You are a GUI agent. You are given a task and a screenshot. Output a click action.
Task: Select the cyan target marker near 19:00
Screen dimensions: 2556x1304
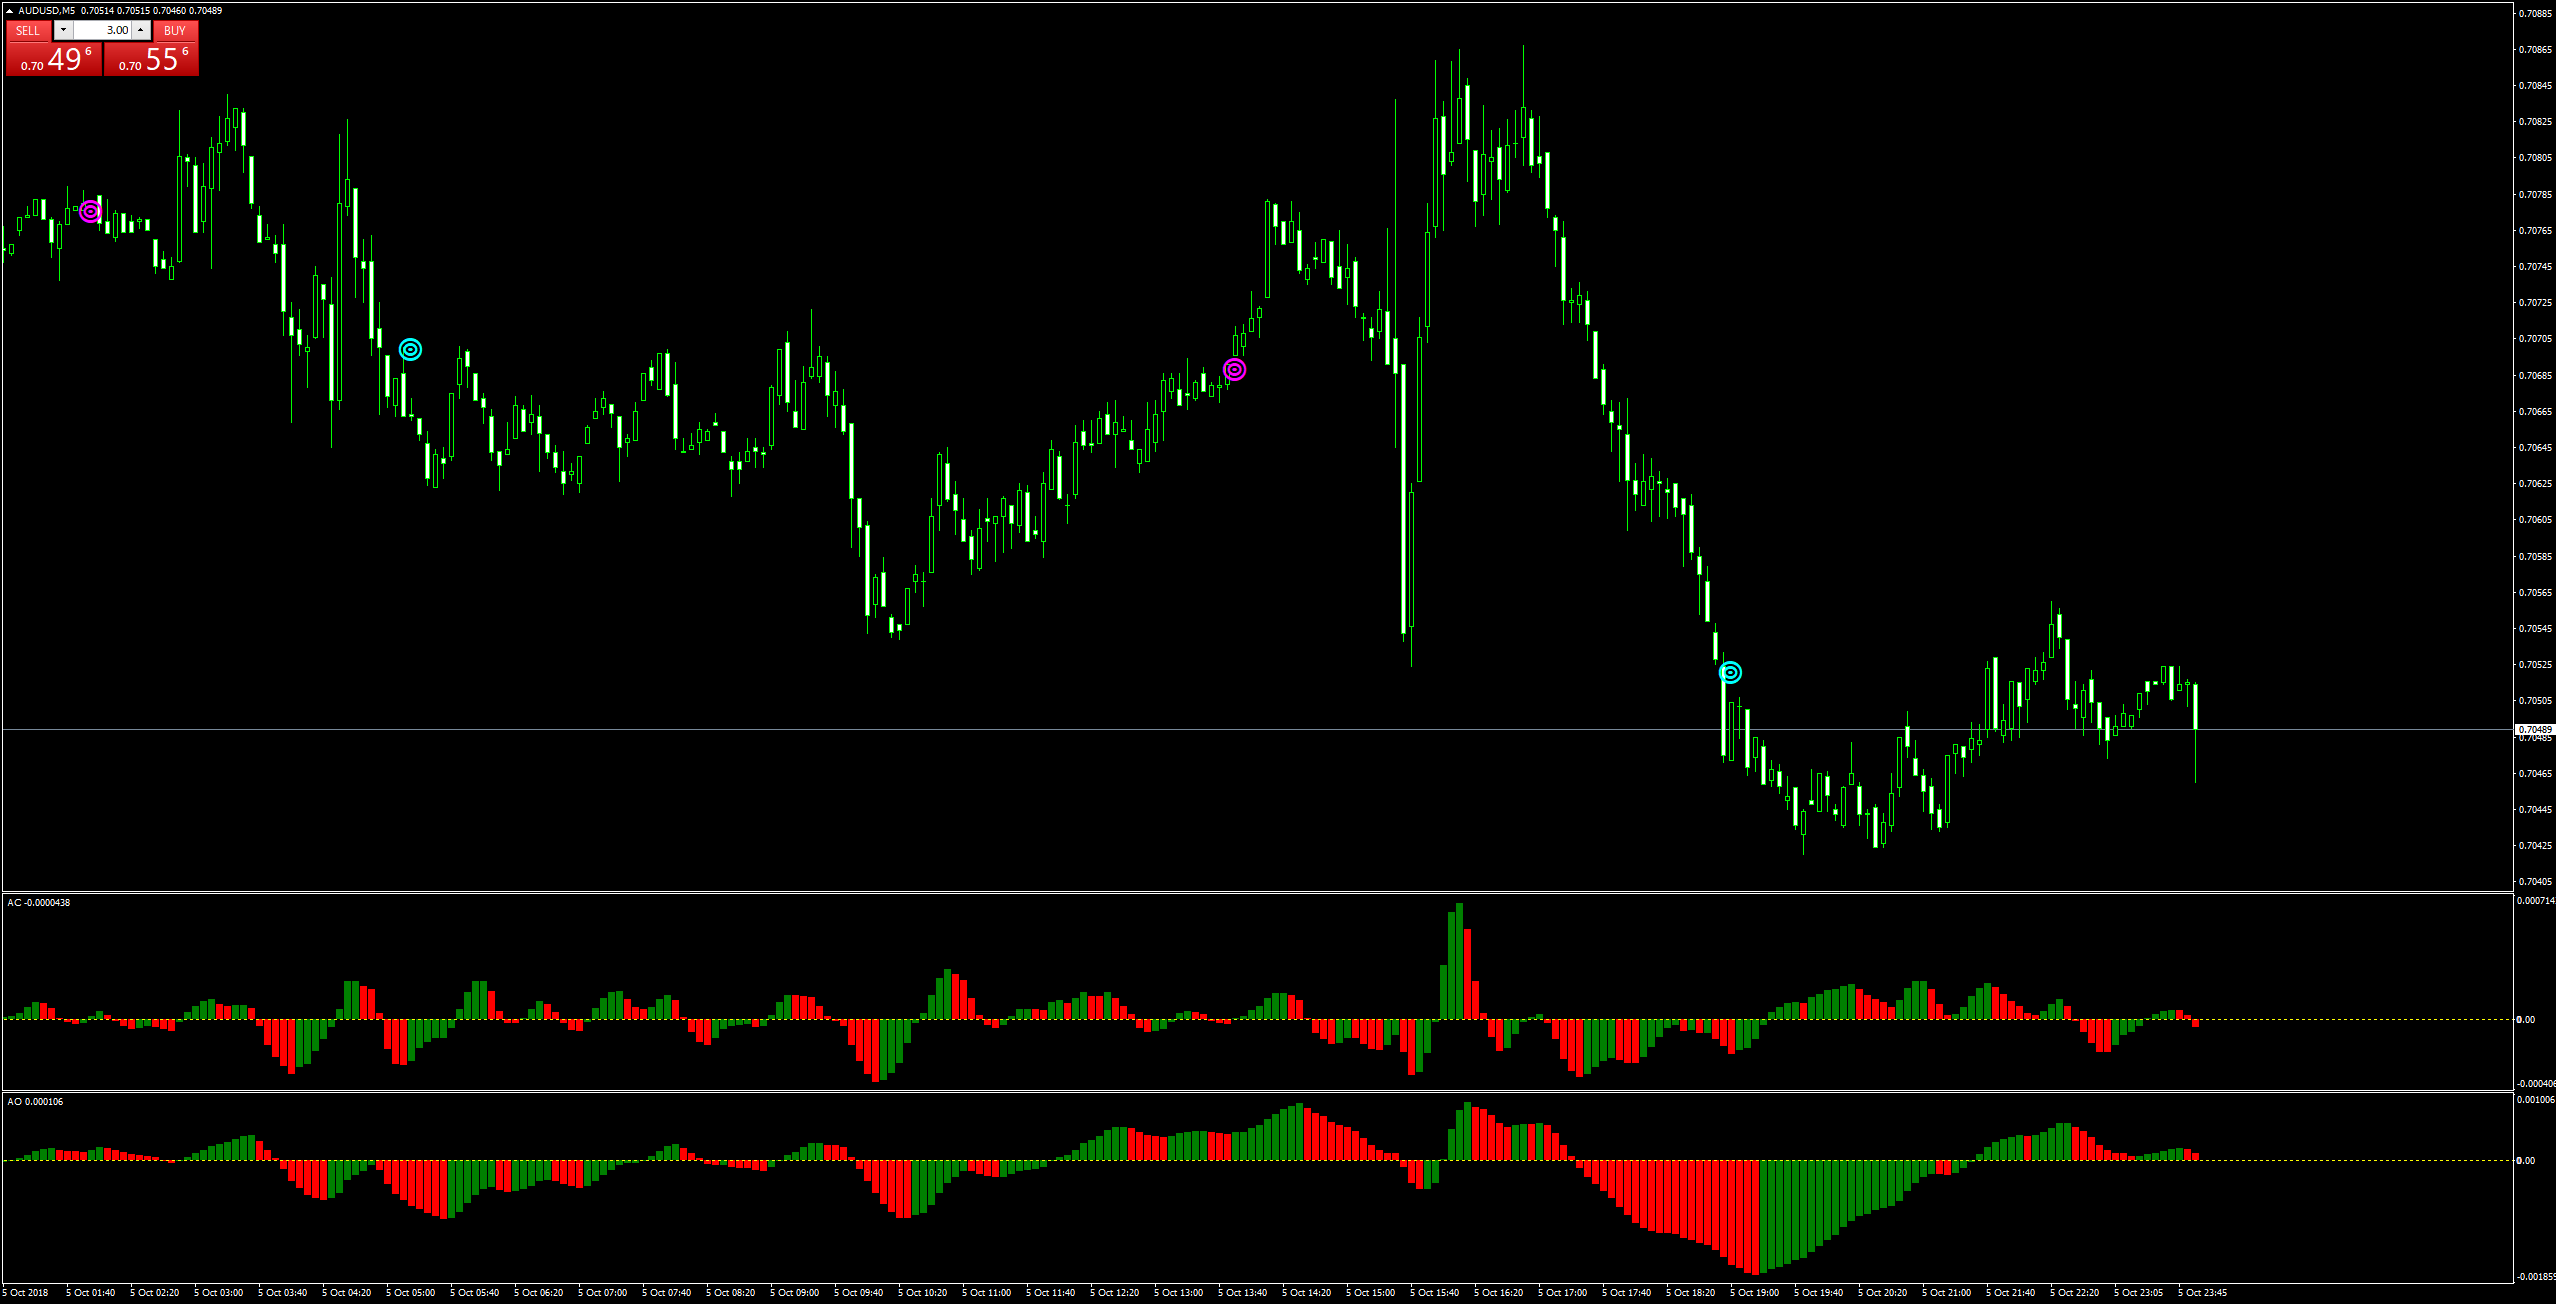(x=1730, y=672)
